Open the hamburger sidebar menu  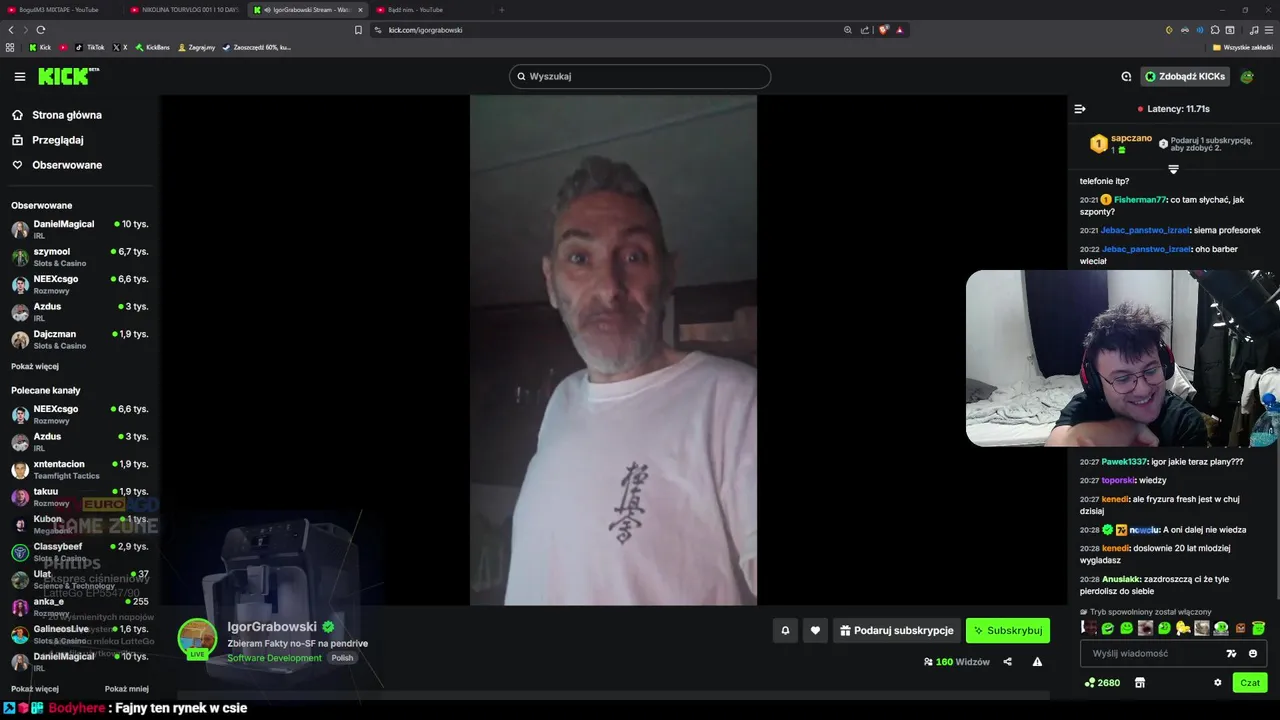19,77
